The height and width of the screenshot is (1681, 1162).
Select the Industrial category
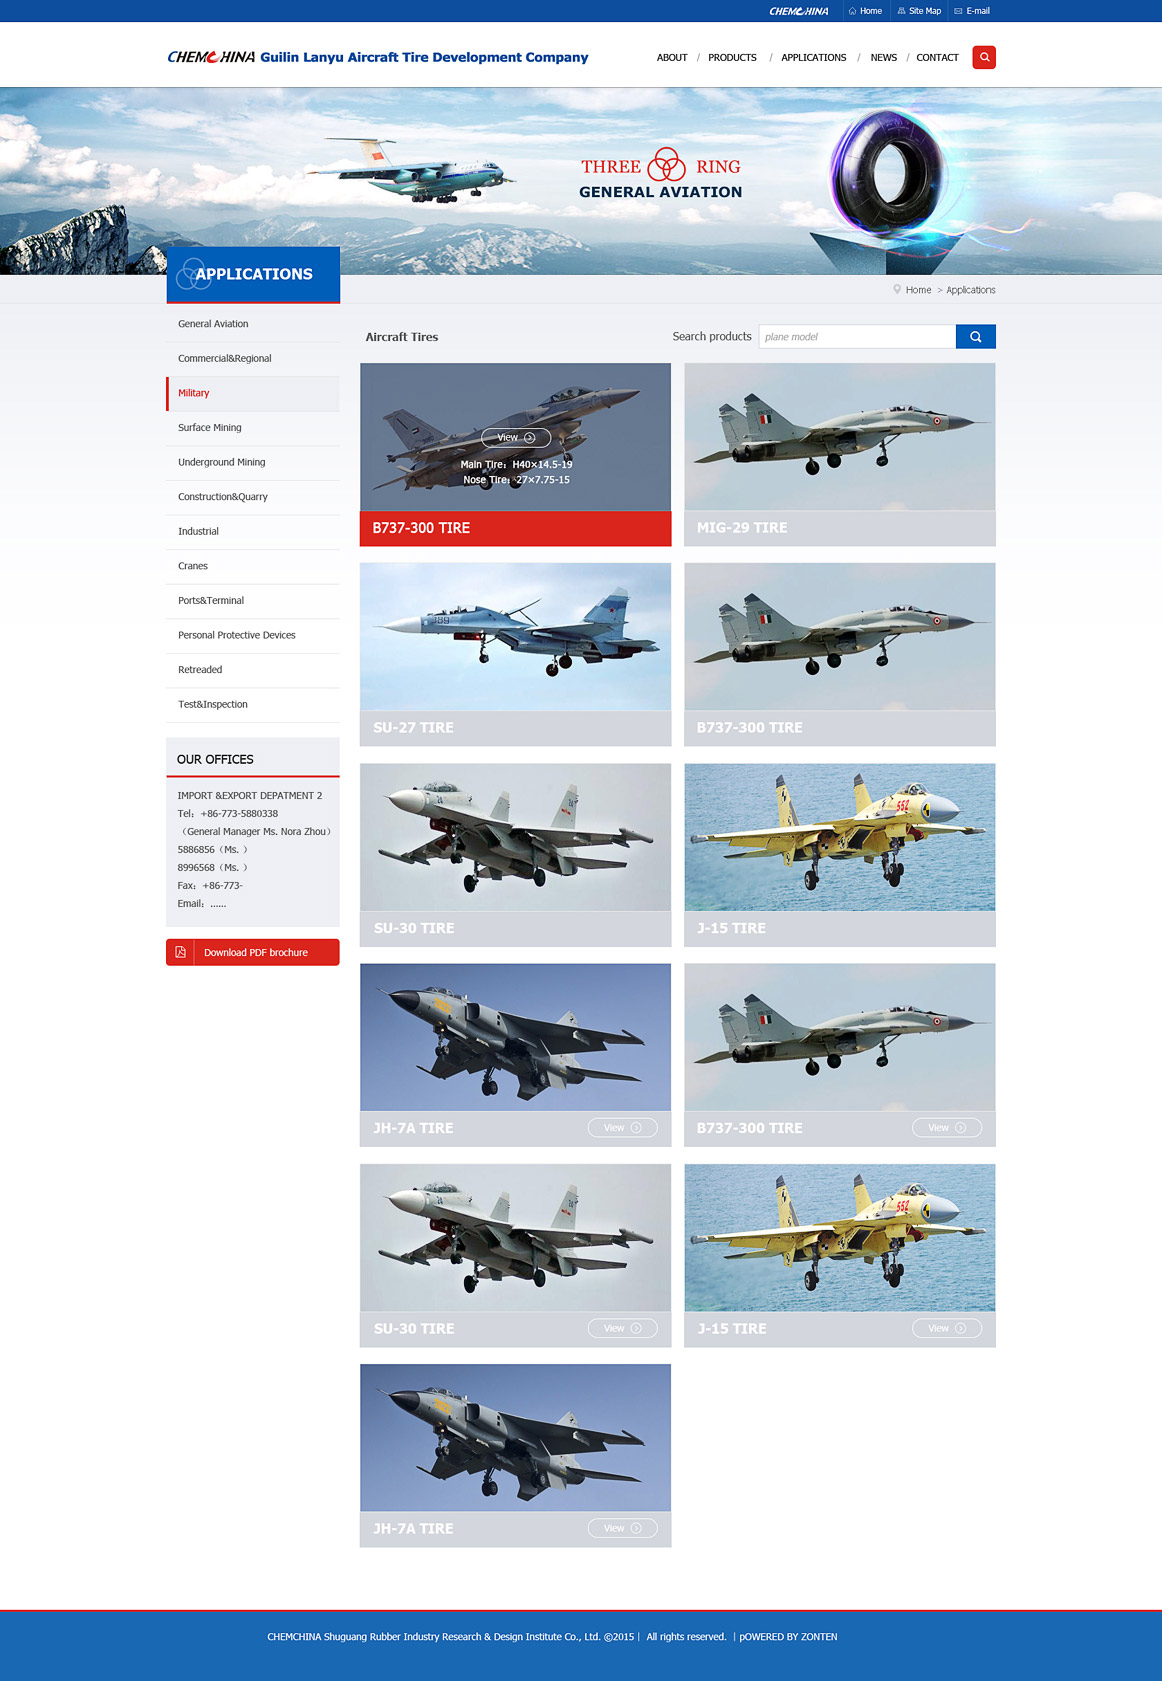(253, 532)
